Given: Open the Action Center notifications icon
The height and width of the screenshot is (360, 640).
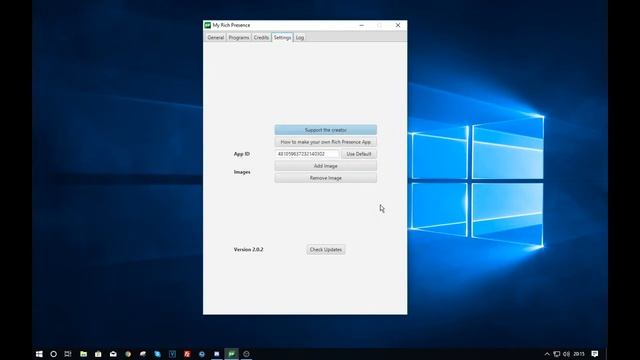Looking at the screenshot, I should 595,354.
